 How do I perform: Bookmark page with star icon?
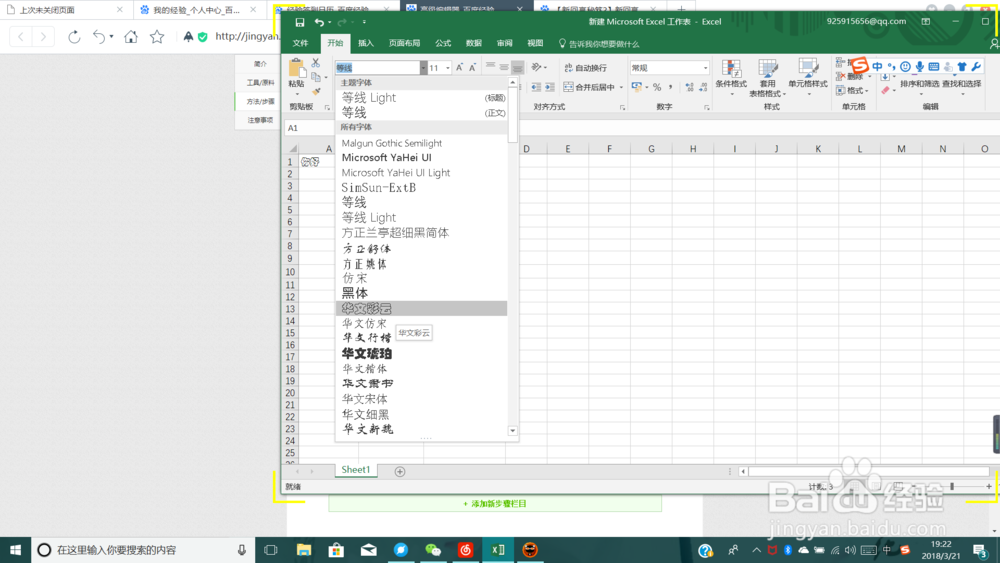(157, 37)
